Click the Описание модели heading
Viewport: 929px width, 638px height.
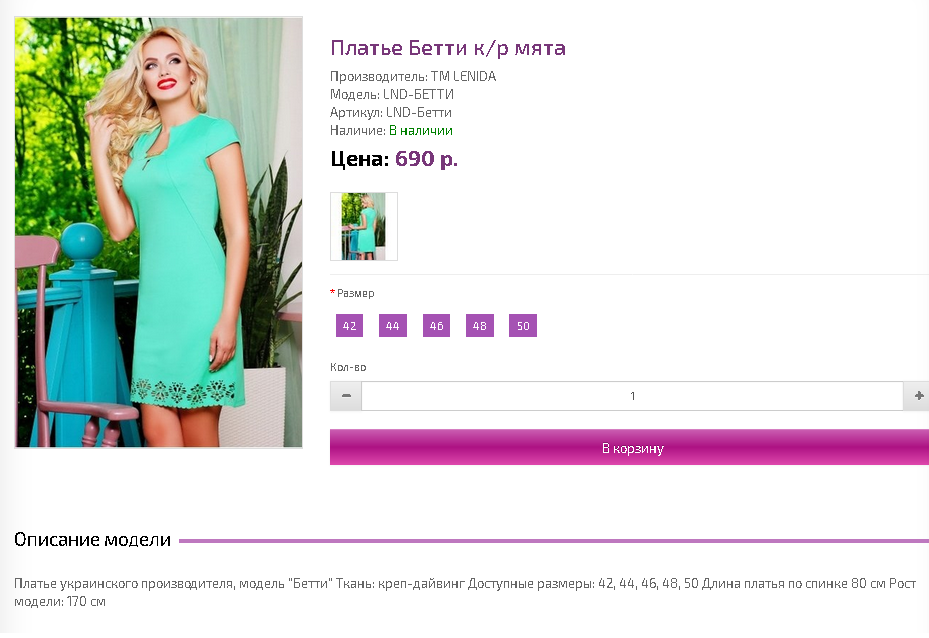[92, 540]
